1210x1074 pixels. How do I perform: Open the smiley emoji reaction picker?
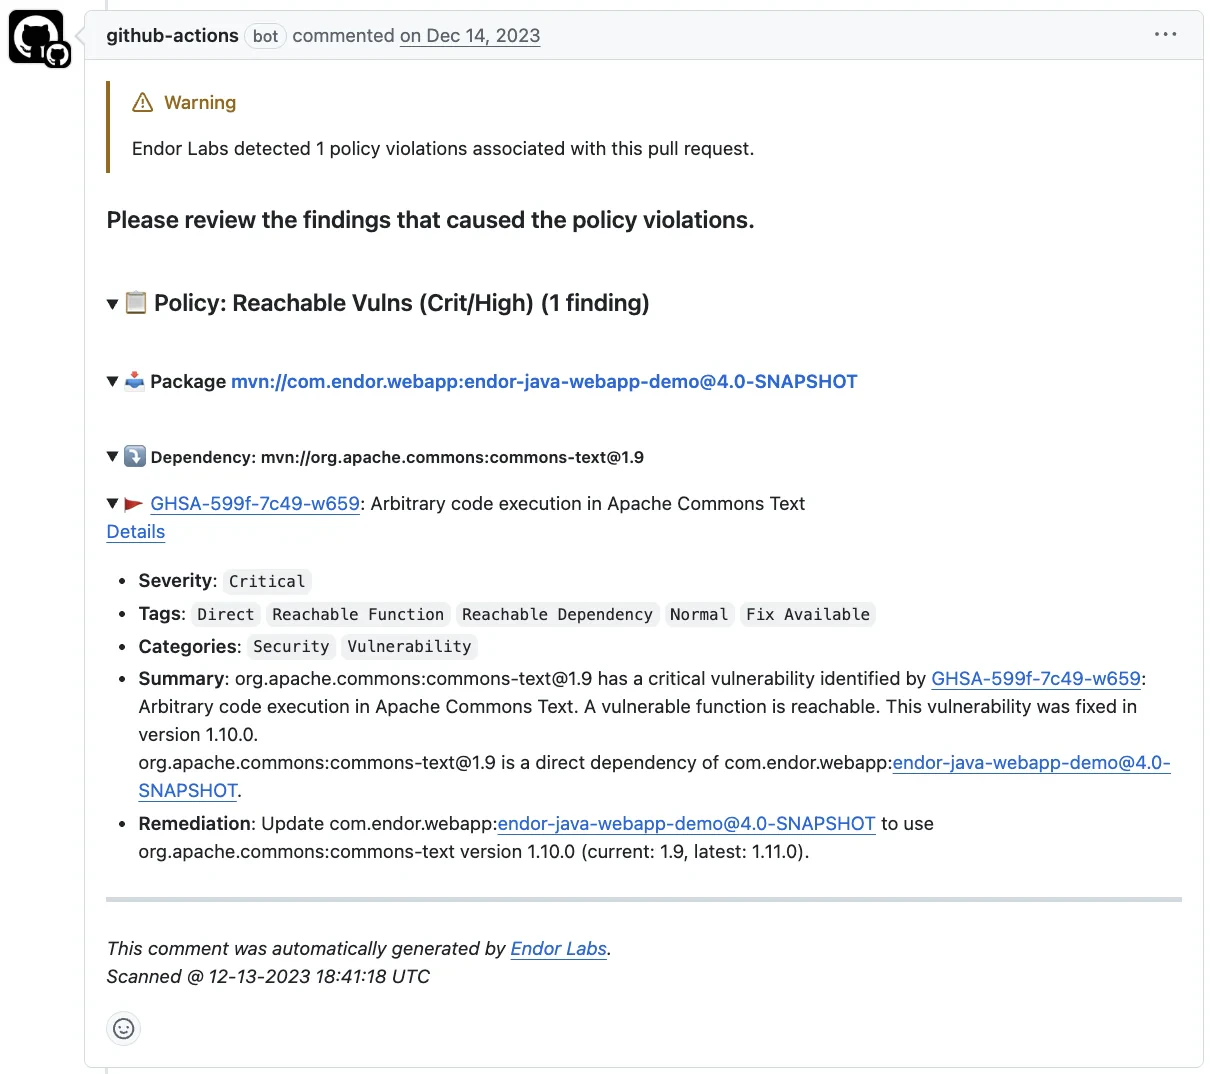pyautogui.click(x=123, y=1028)
